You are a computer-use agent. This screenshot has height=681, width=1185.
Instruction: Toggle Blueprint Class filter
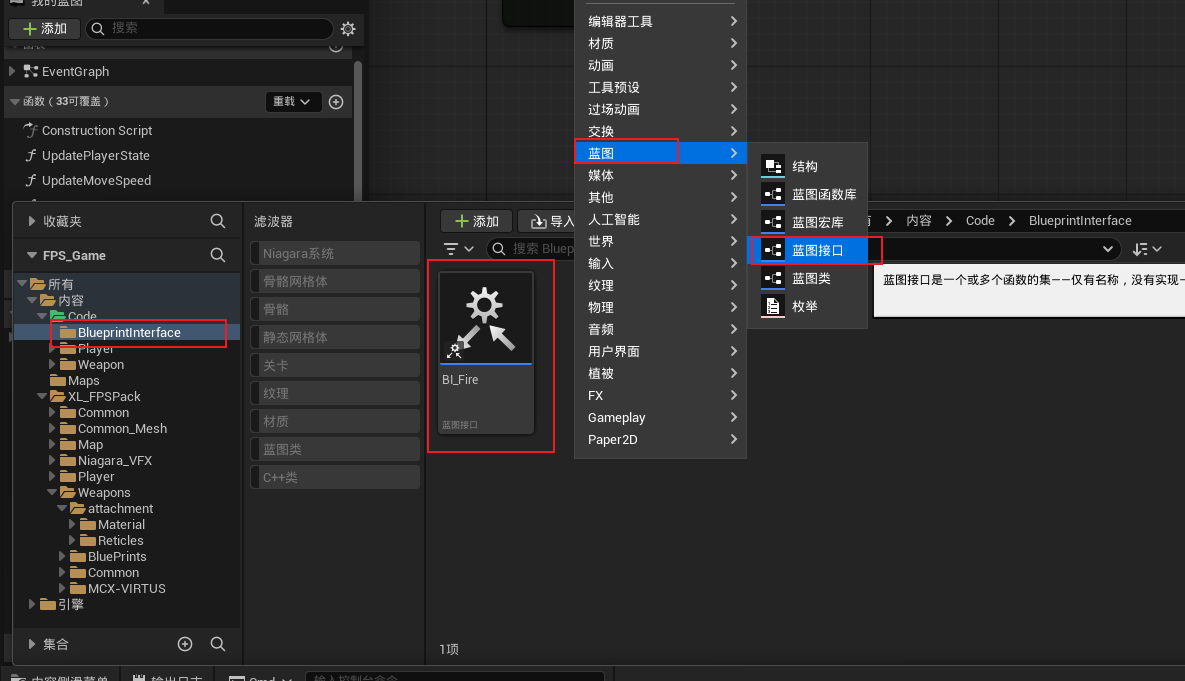pyautogui.click(x=335, y=449)
